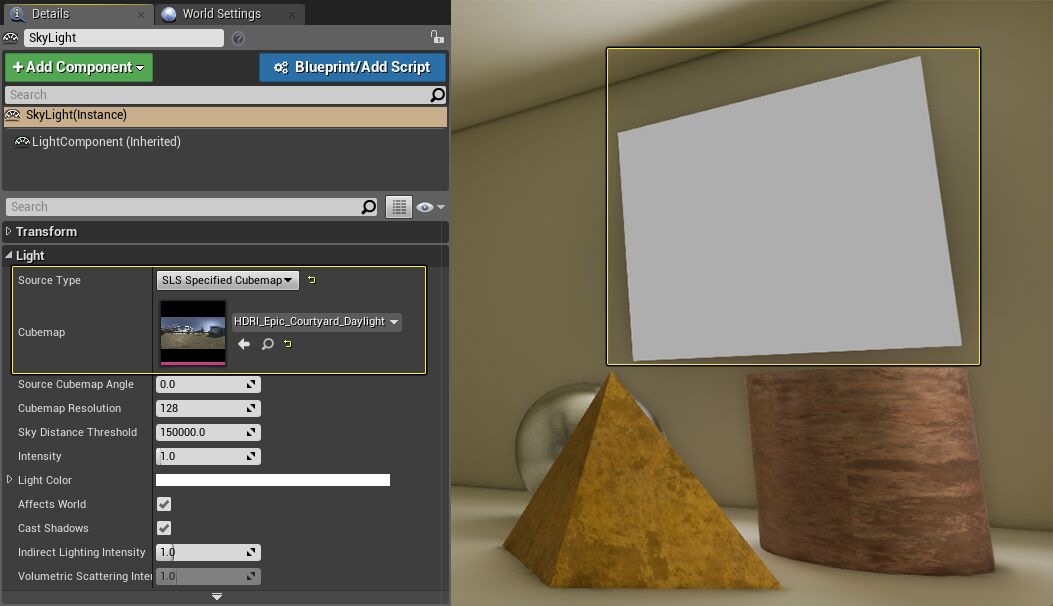The height and width of the screenshot is (606, 1053).
Task: Click the cubemap preview thumbnail
Action: point(192,331)
